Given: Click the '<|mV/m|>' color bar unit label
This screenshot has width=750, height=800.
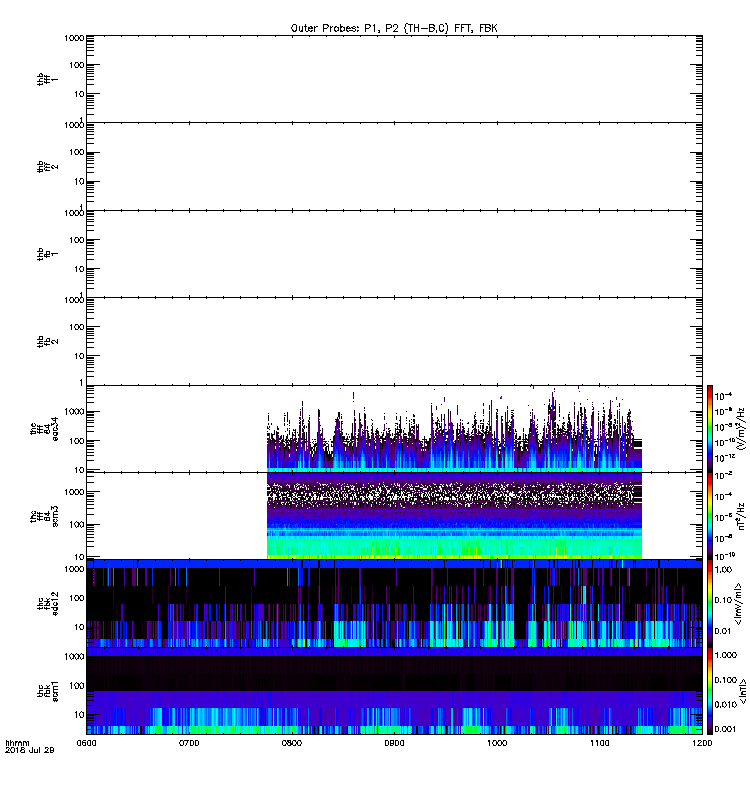Looking at the screenshot, I should click(737, 604).
